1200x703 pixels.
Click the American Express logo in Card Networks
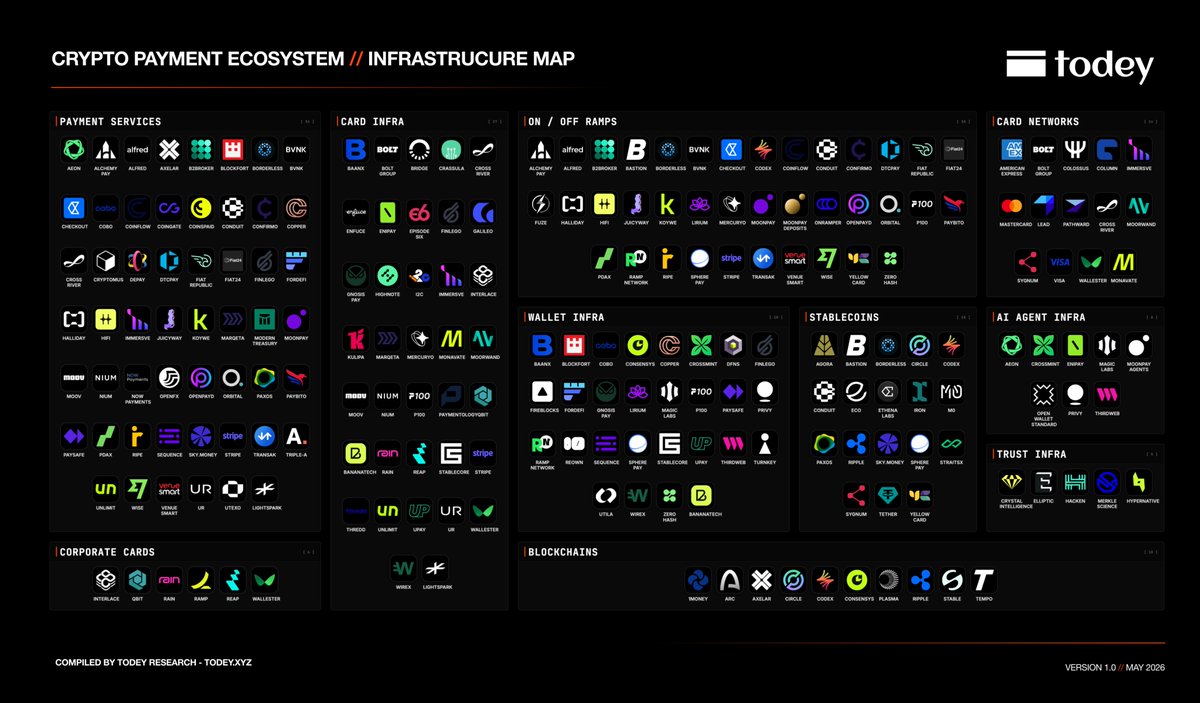1012,150
